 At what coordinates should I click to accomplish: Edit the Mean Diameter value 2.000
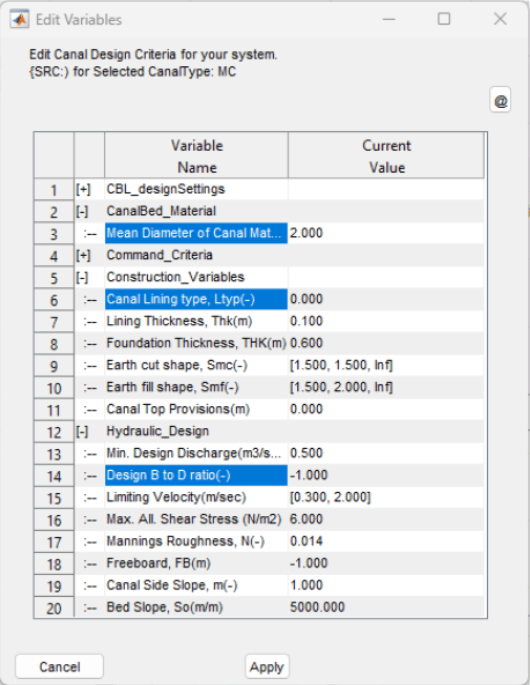click(386, 233)
